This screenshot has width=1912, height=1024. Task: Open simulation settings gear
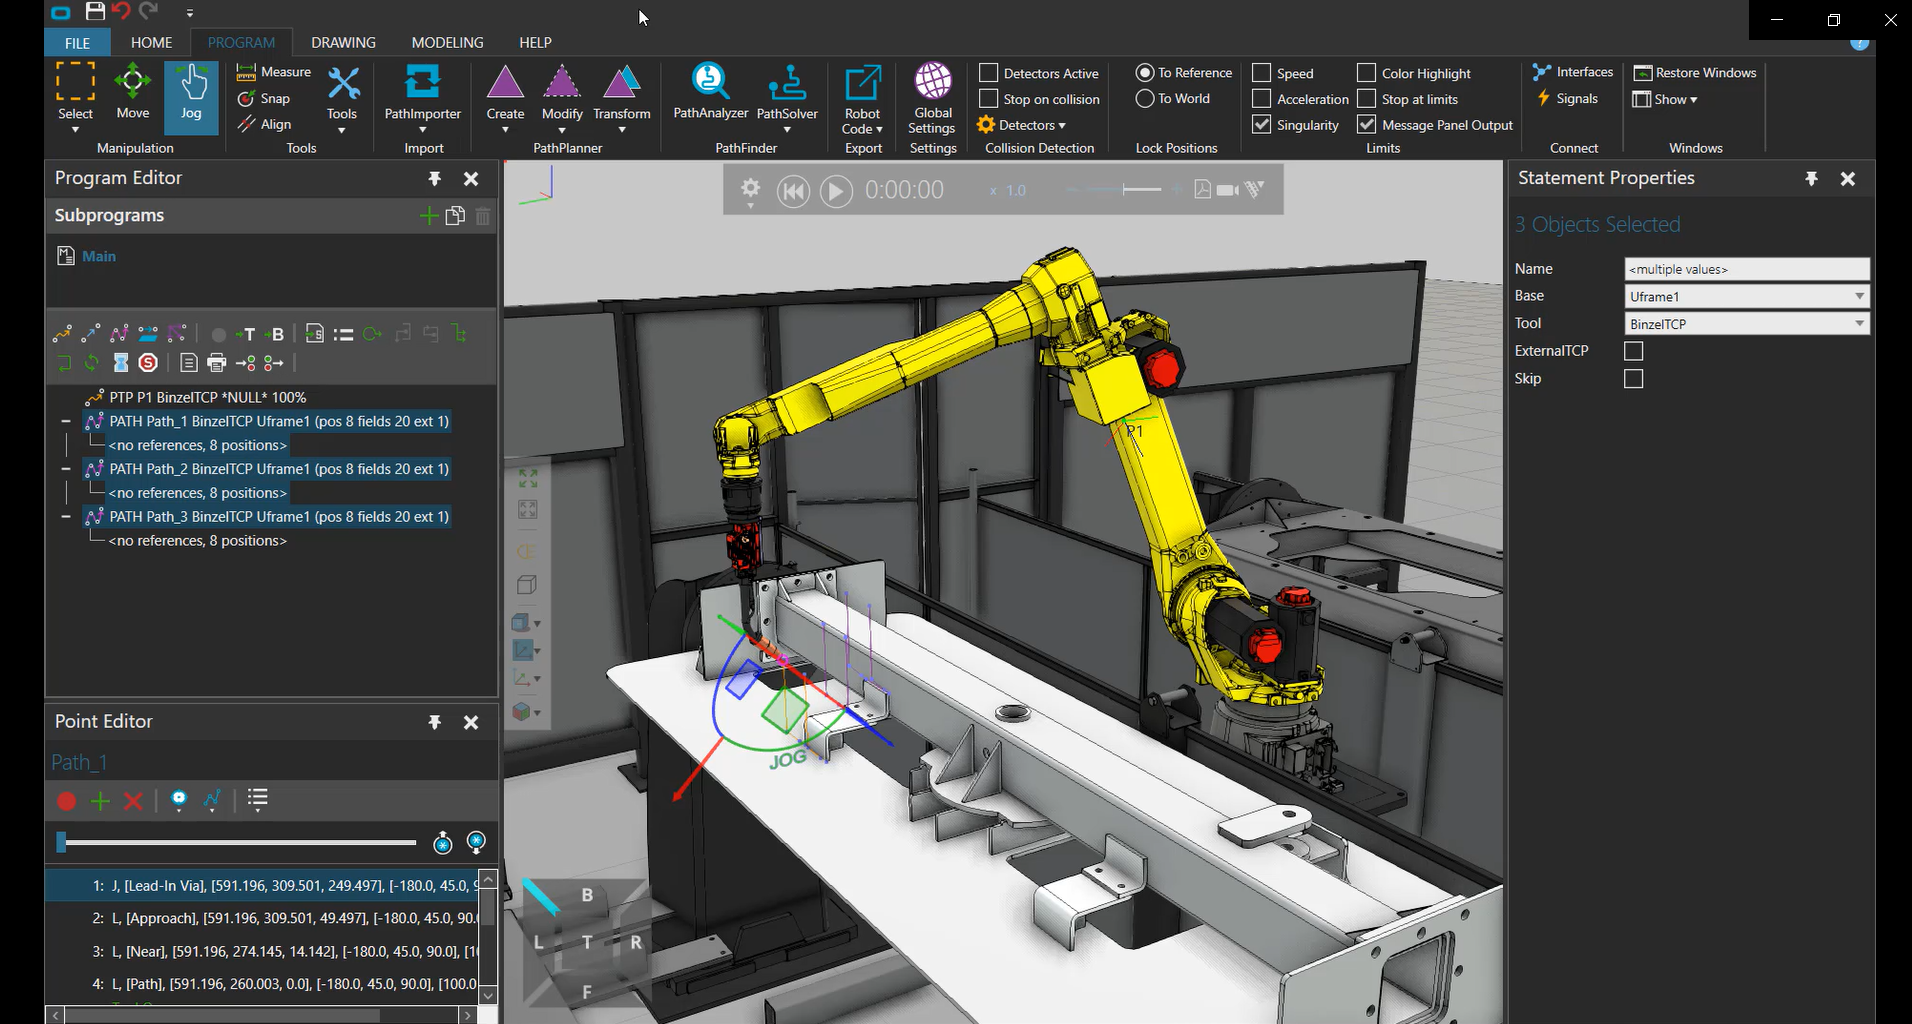750,190
